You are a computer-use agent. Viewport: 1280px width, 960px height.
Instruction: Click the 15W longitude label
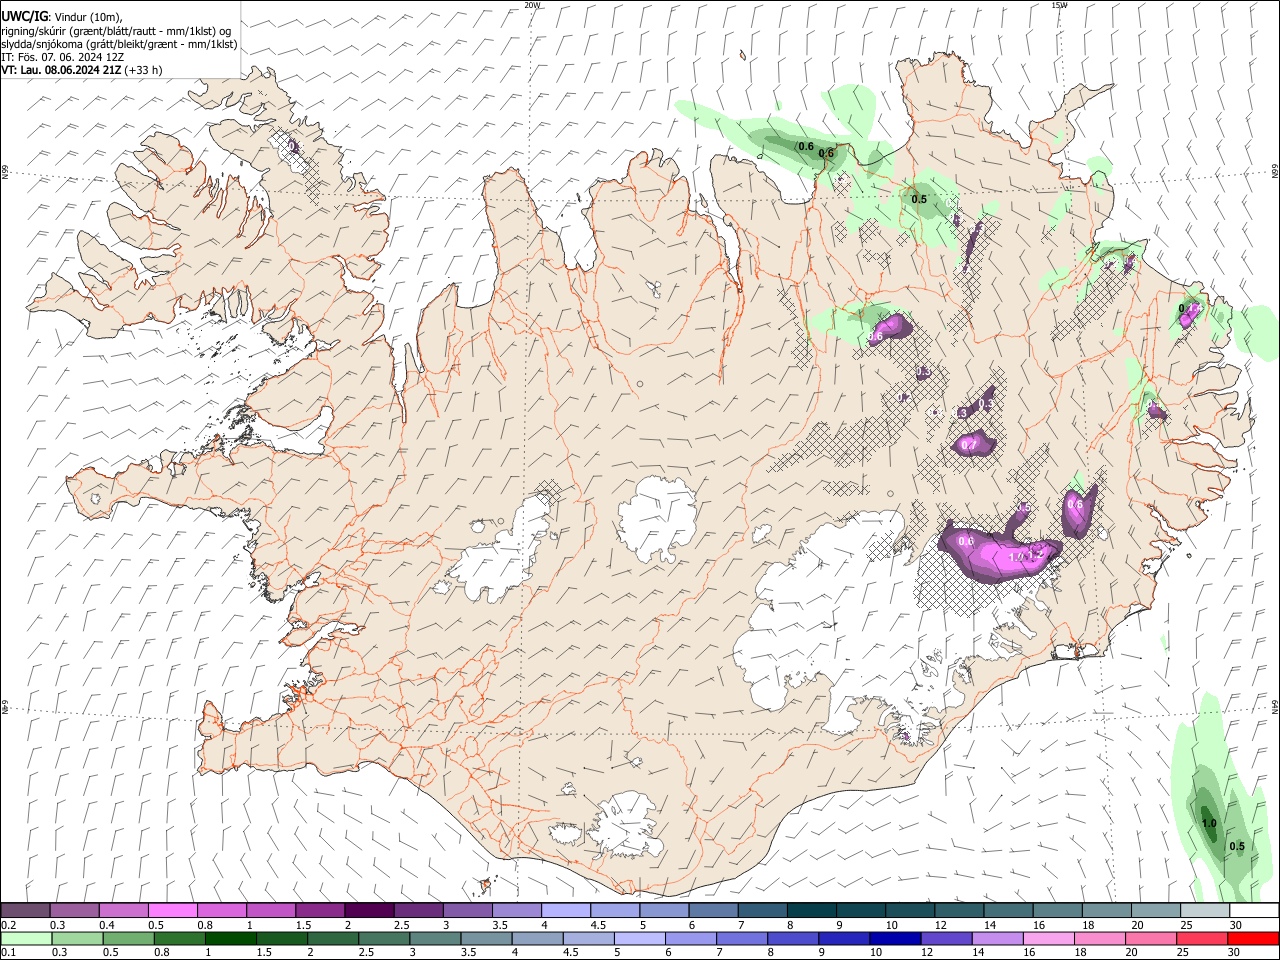1059,5
